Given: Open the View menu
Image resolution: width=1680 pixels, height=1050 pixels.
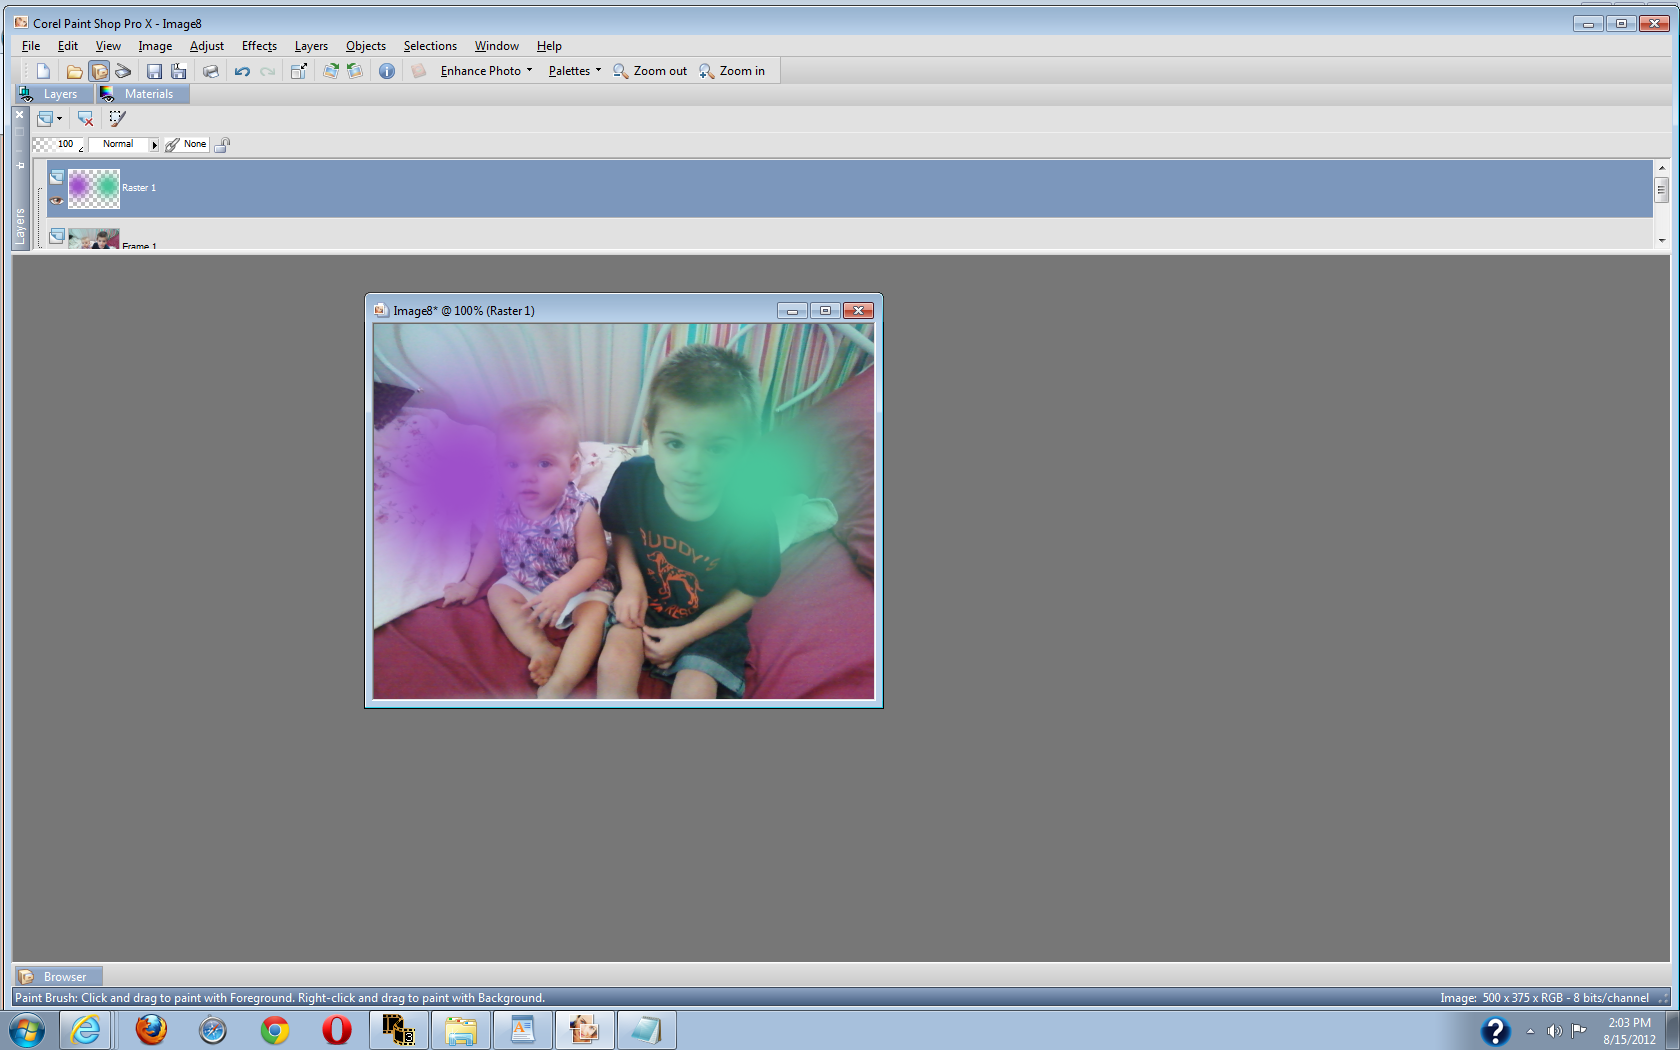Looking at the screenshot, I should pos(108,46).
